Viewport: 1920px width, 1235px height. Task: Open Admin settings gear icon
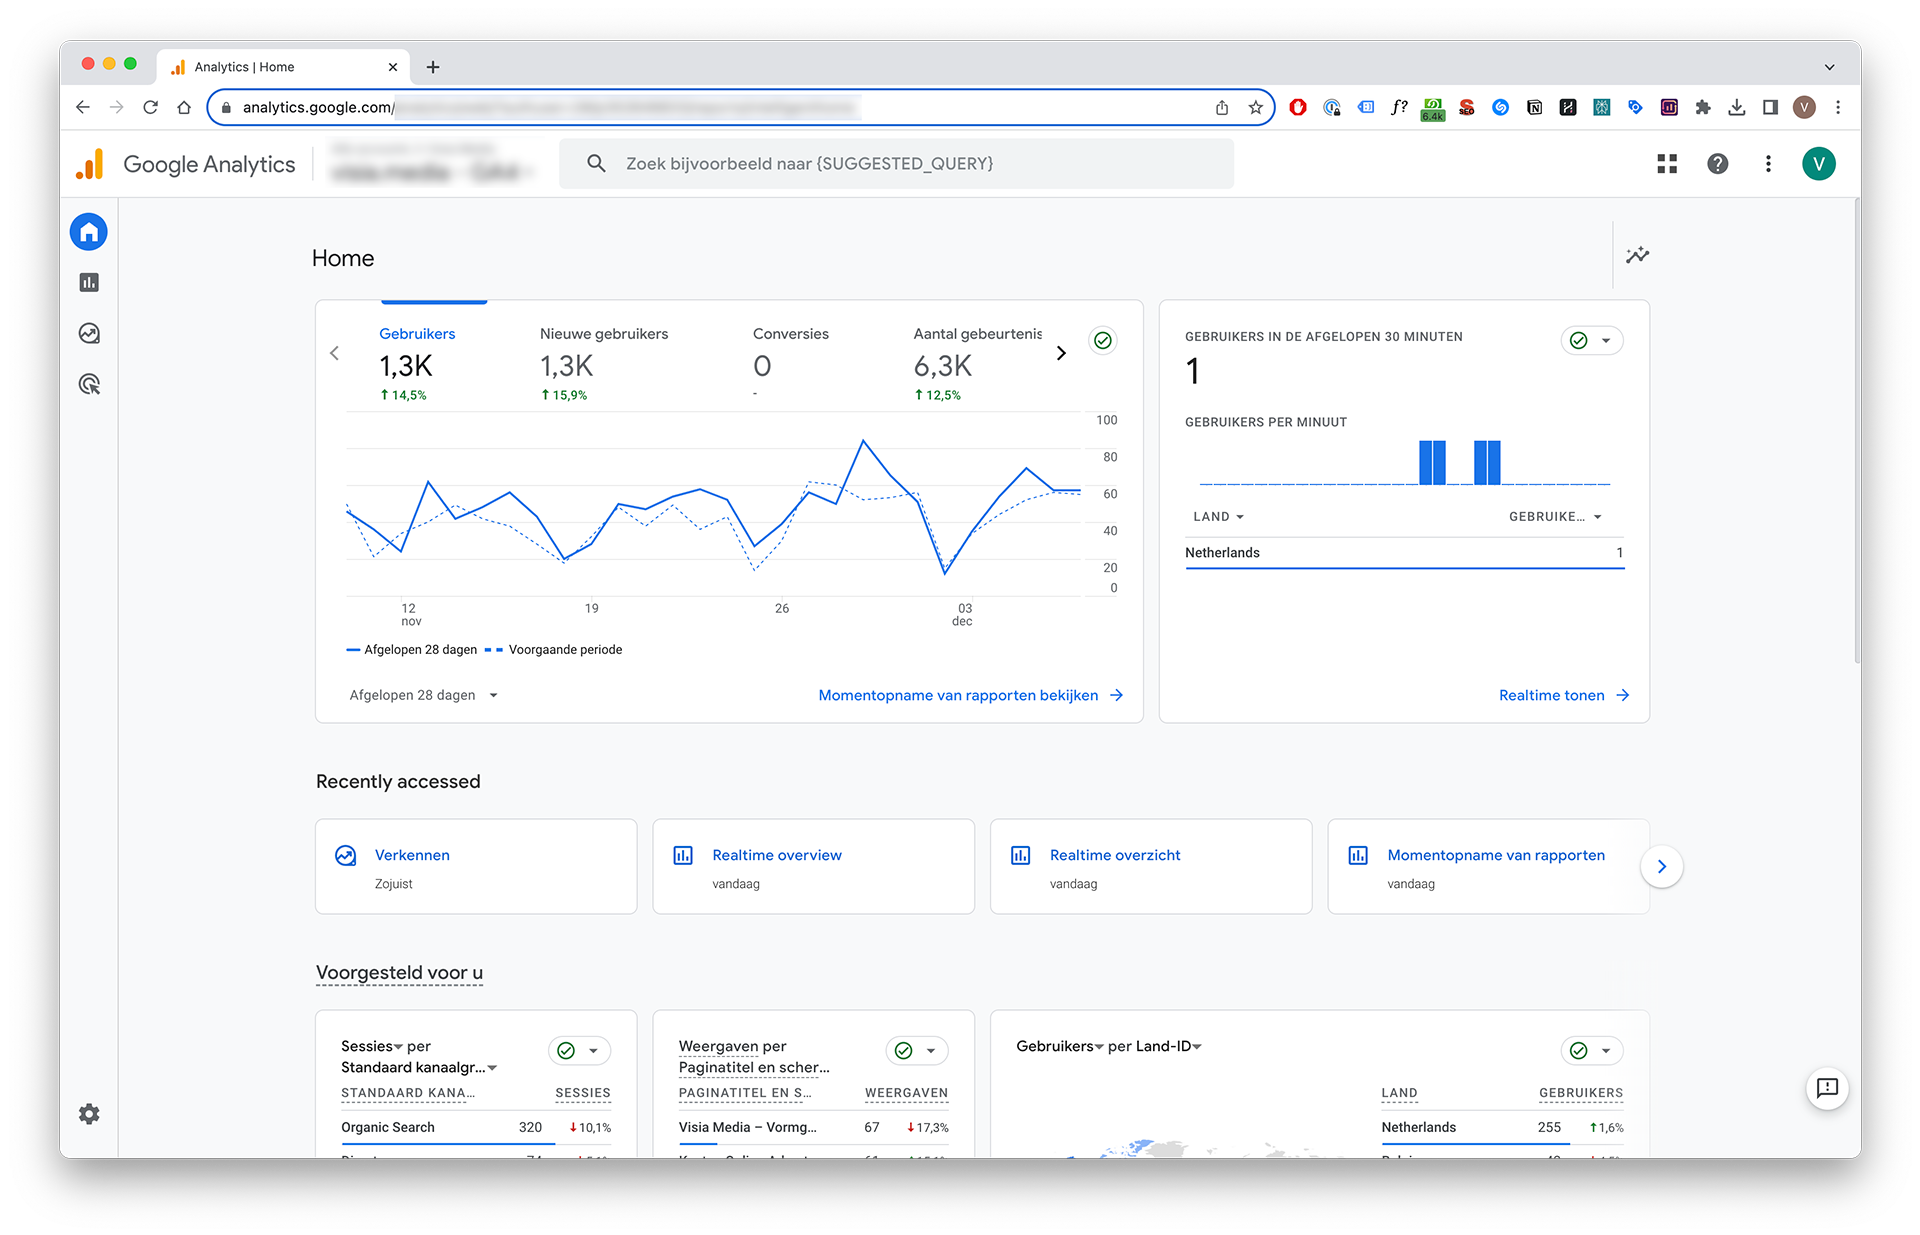(89, 1114)
